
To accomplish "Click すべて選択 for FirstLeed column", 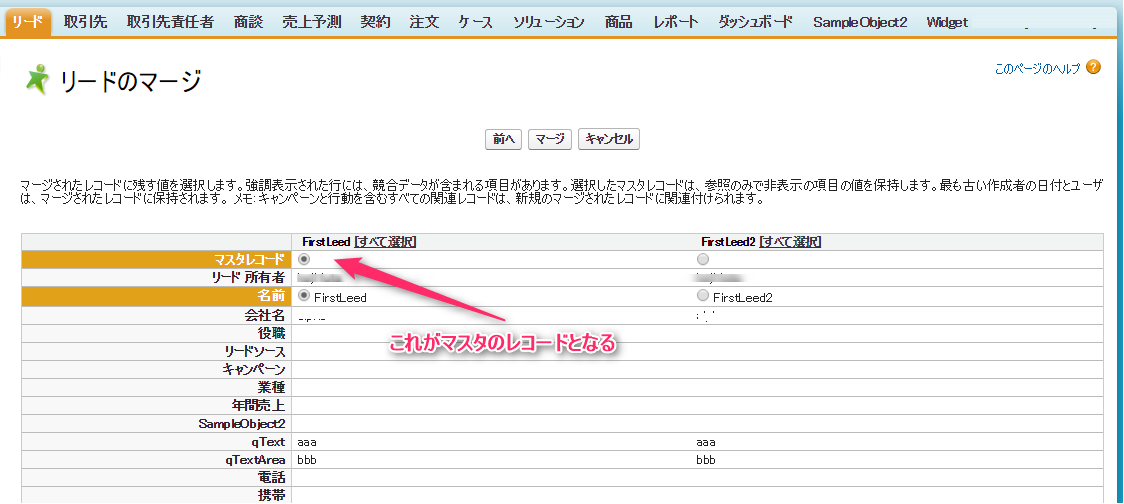I will pos(386,242).
